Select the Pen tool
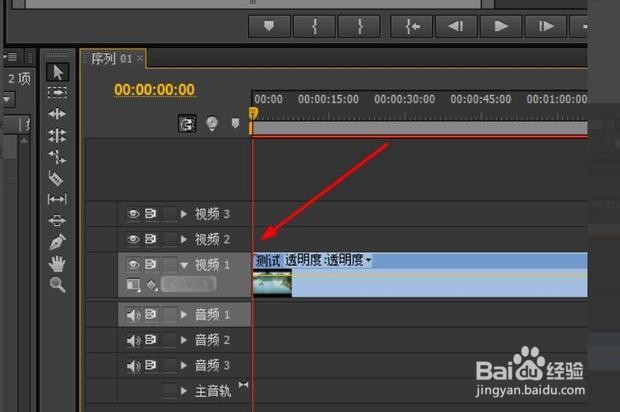The width and height of the screenshot is (620, 412). click(57, 242)
